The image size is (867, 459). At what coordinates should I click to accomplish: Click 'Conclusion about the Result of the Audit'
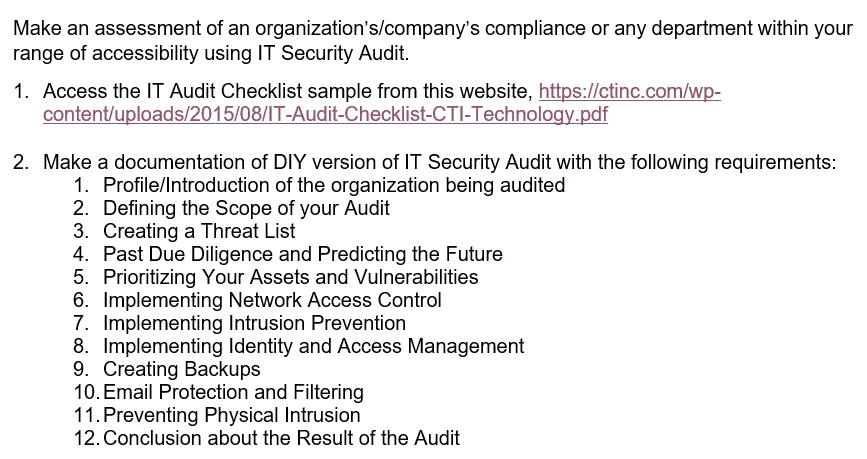281,438
